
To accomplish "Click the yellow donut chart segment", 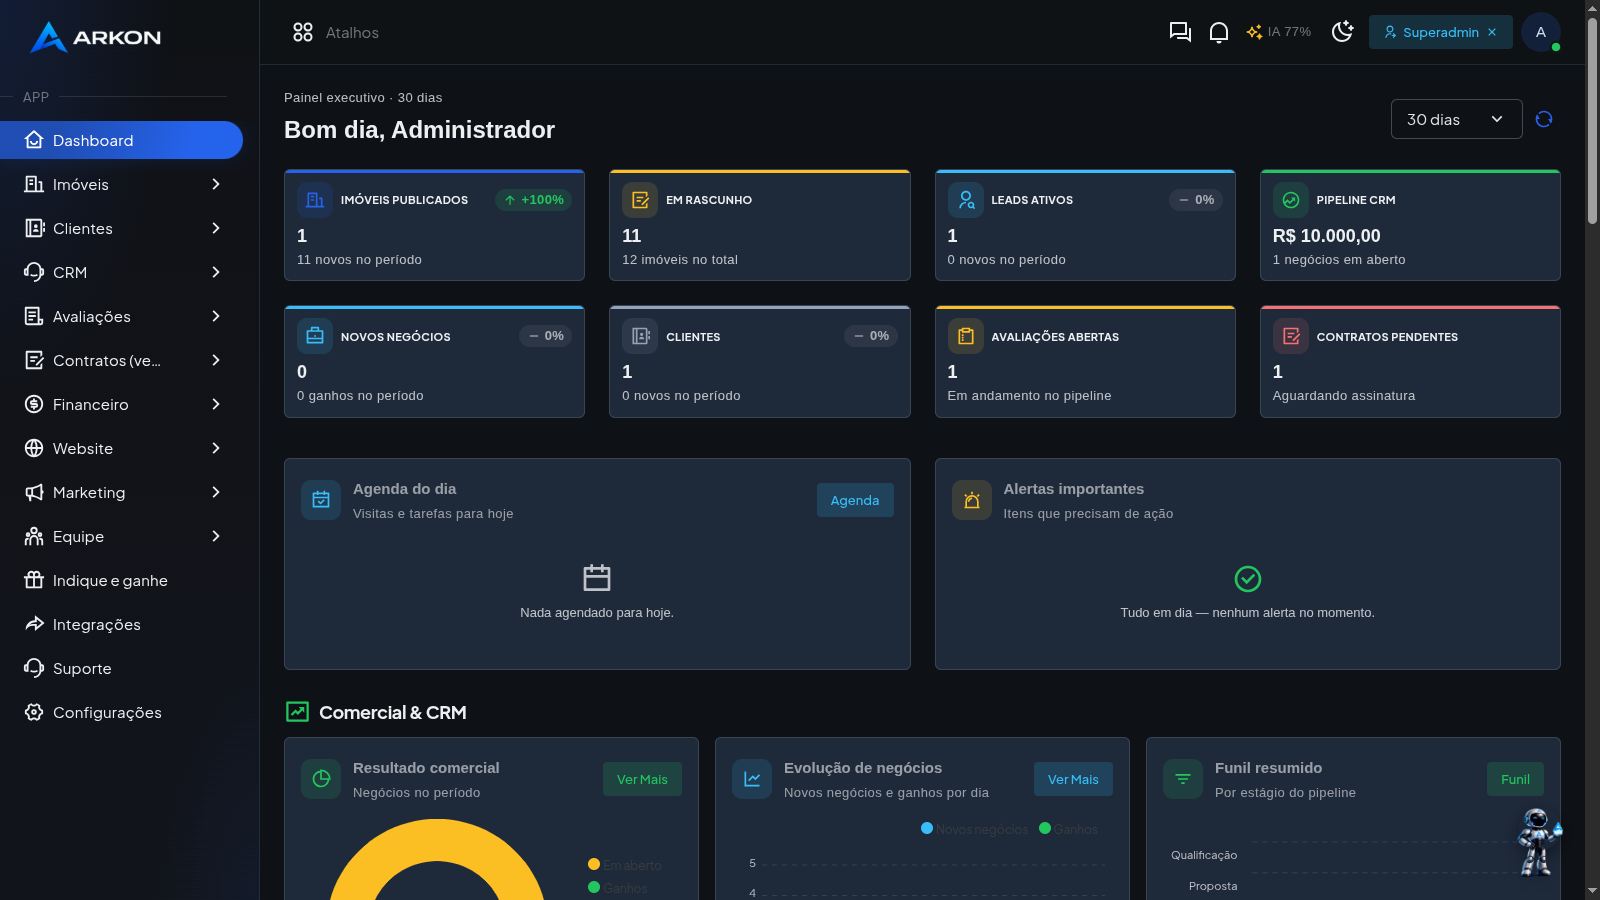I will (437, 838).
